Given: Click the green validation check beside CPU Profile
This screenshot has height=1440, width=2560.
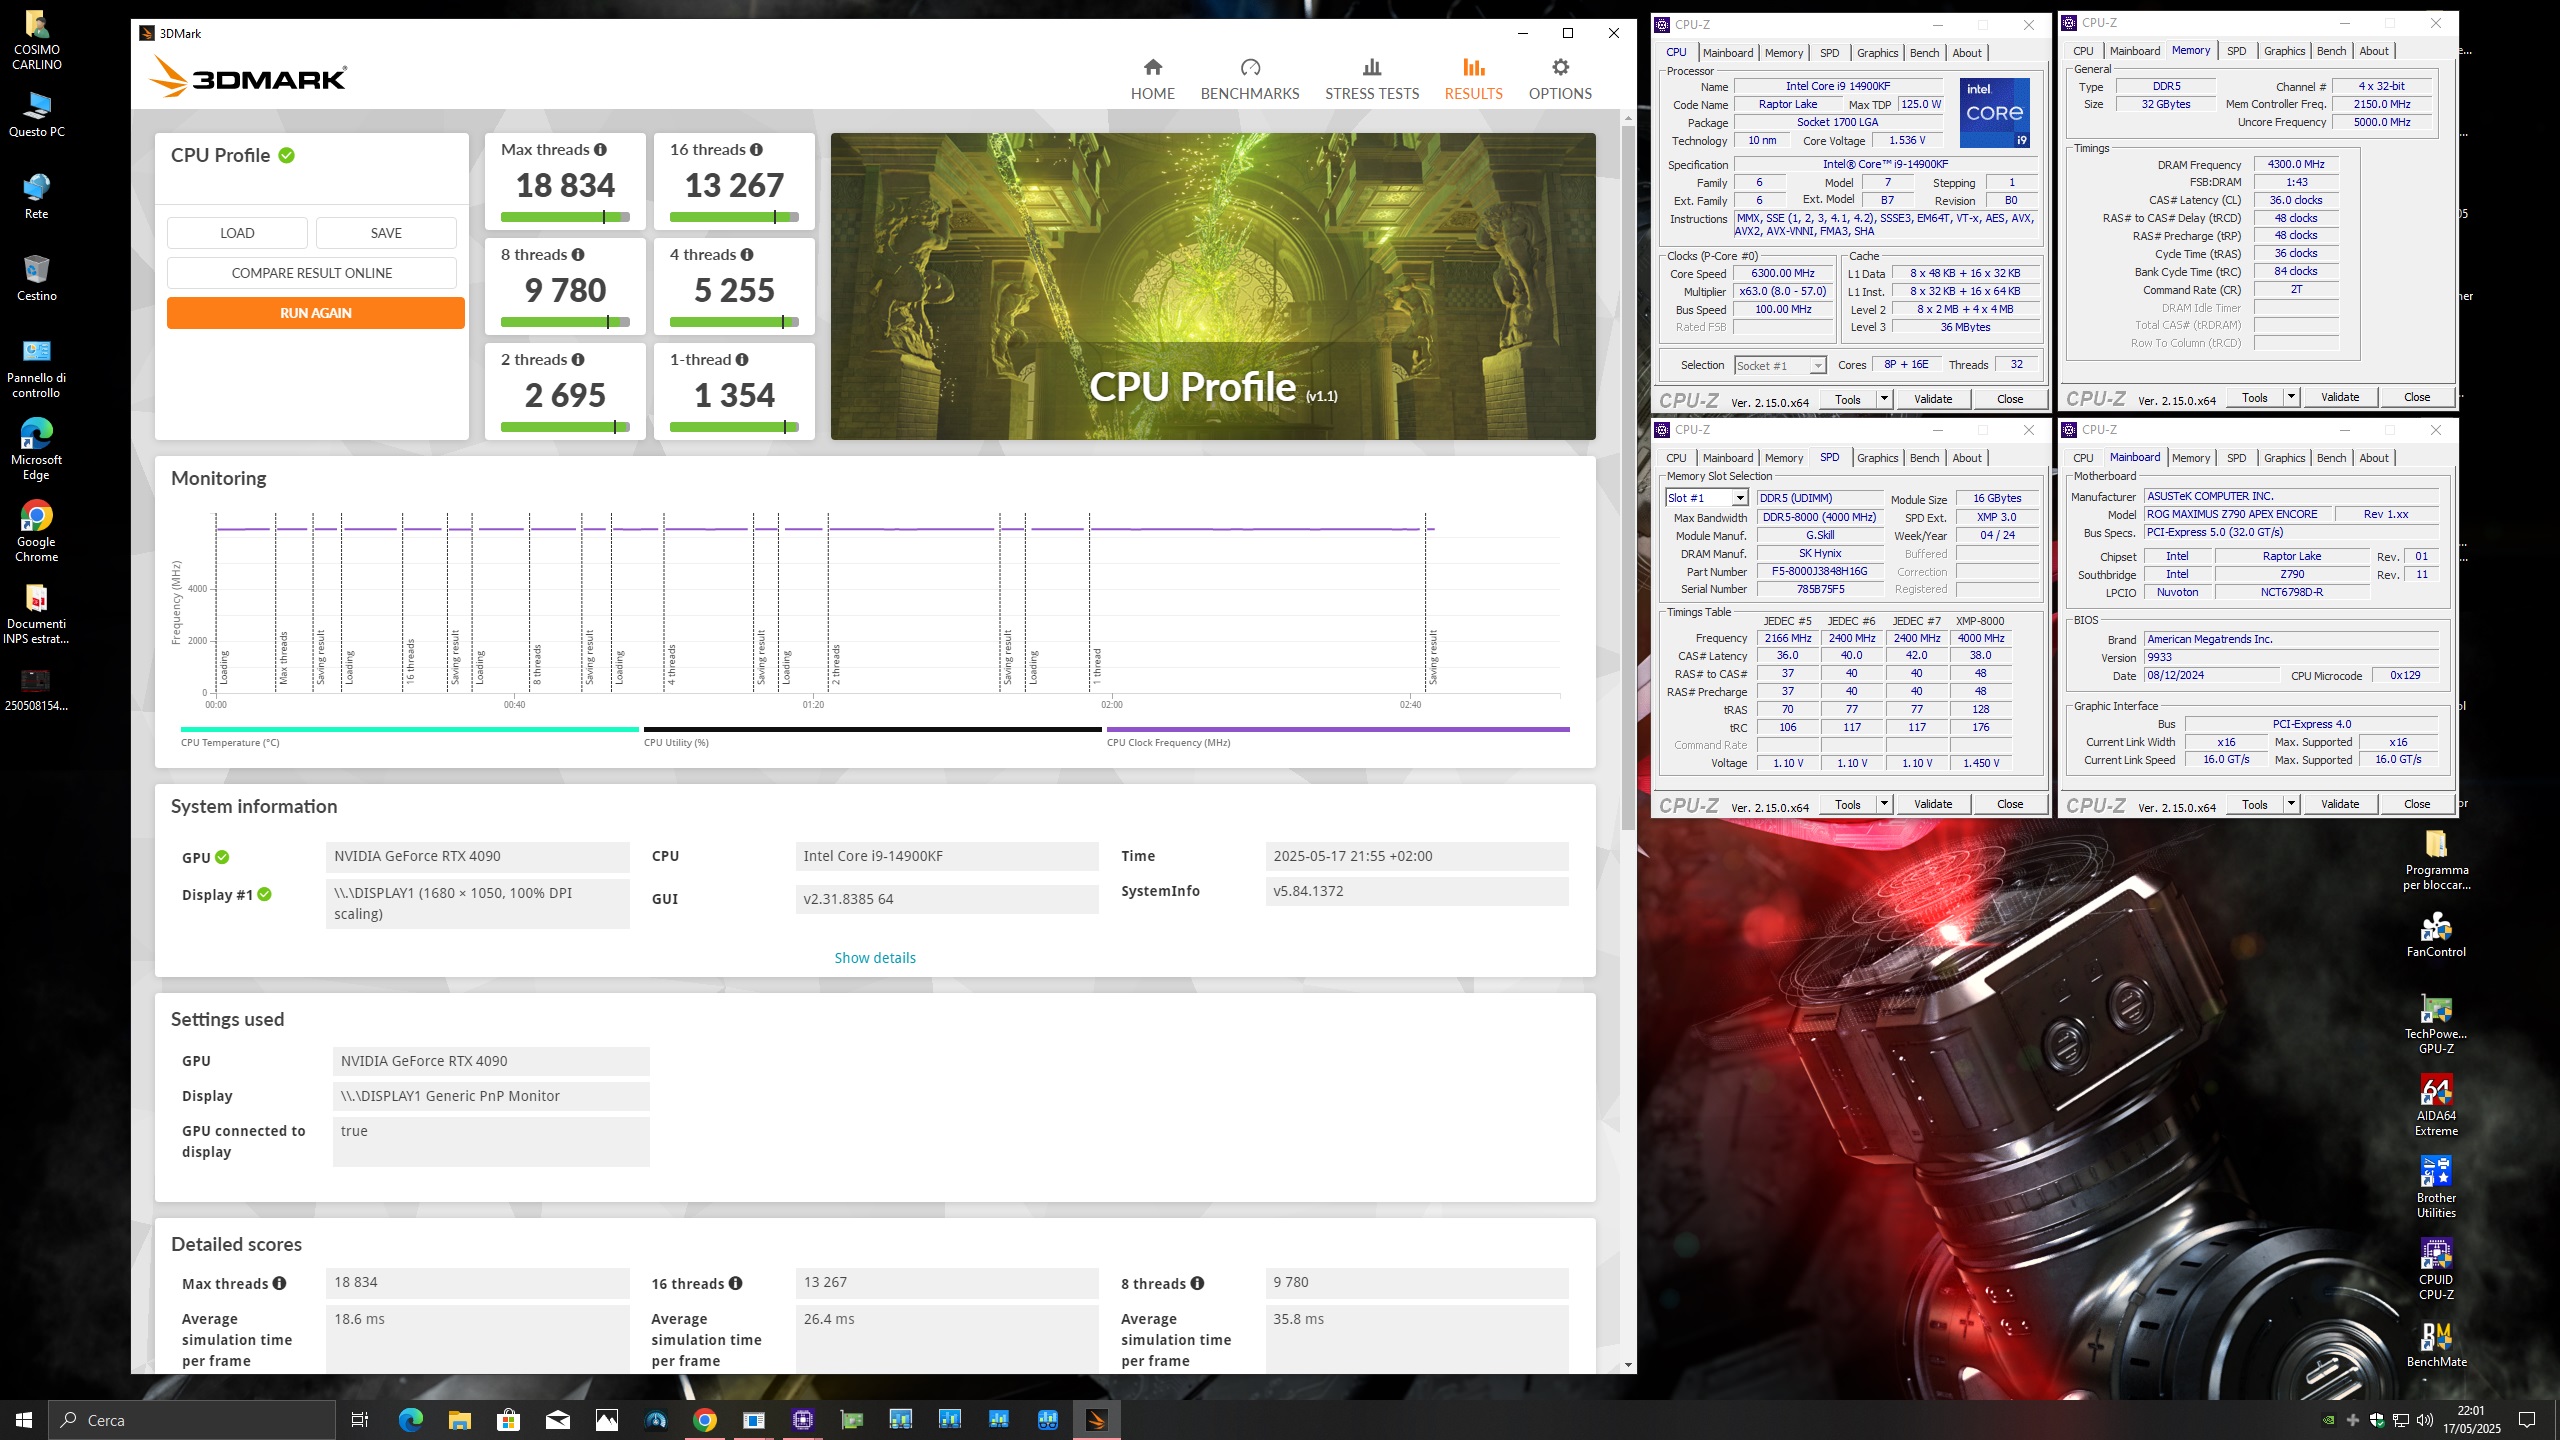Looking at the screenshot, I should click(x=287, y=155).
